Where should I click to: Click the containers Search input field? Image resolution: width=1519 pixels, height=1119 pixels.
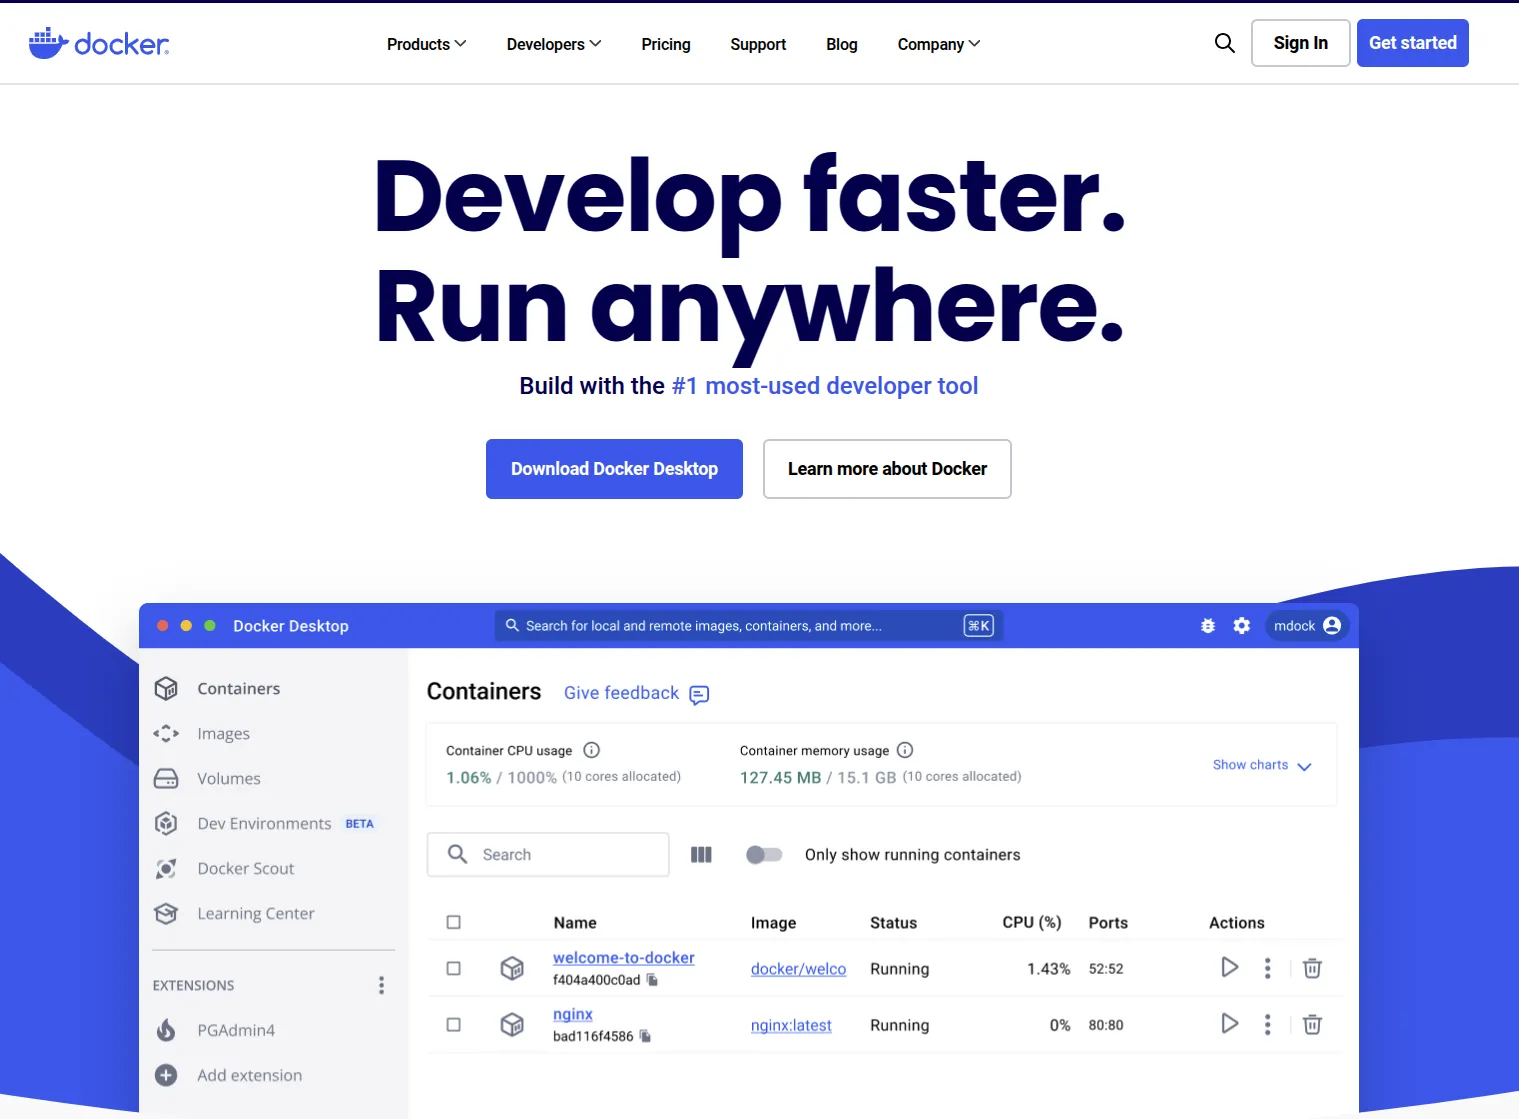coord(548,854)
